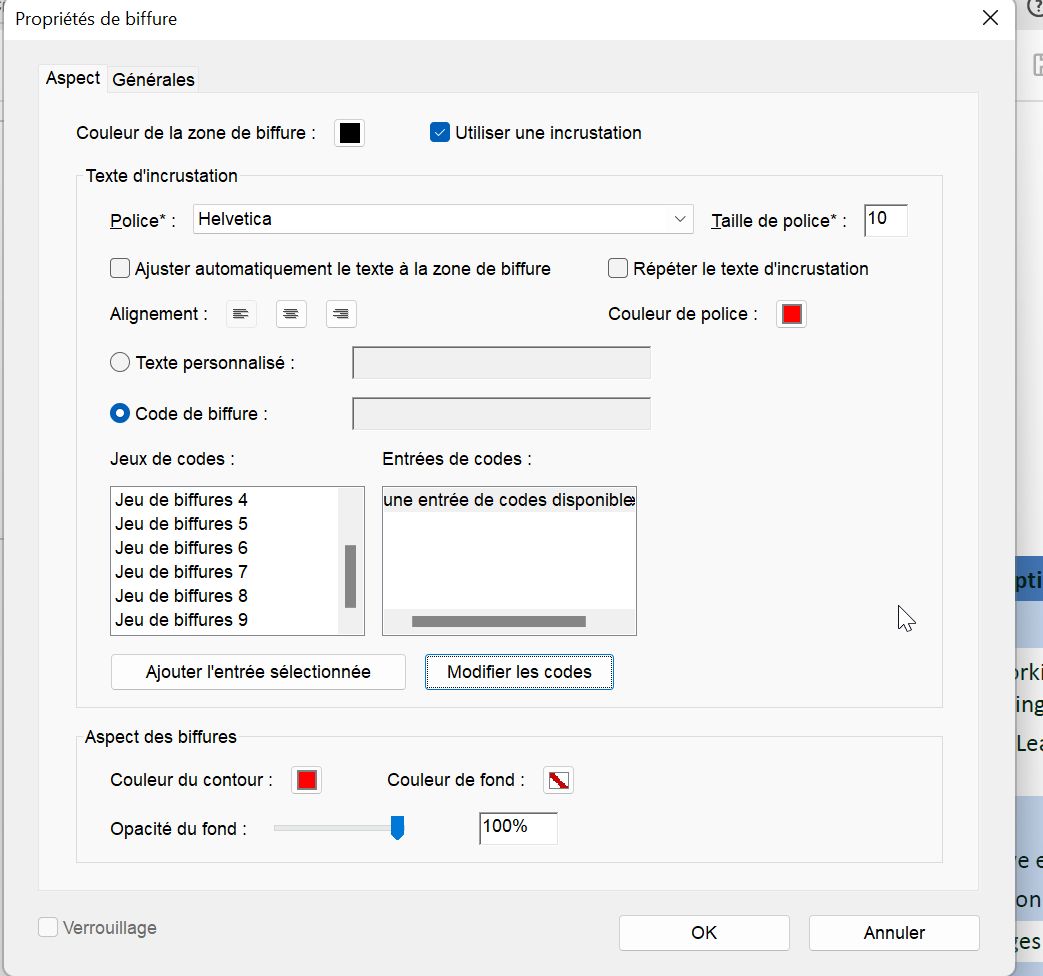Click the Opacité du fond slider handle
The width and height of the screenshot is (1043, 976).
tap(397, 827)
